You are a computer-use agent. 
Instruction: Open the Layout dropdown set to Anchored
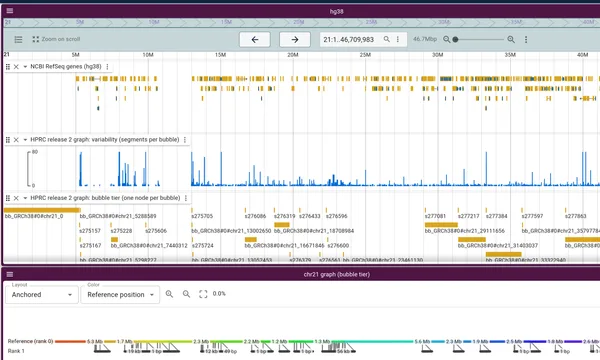click(41, 295)
